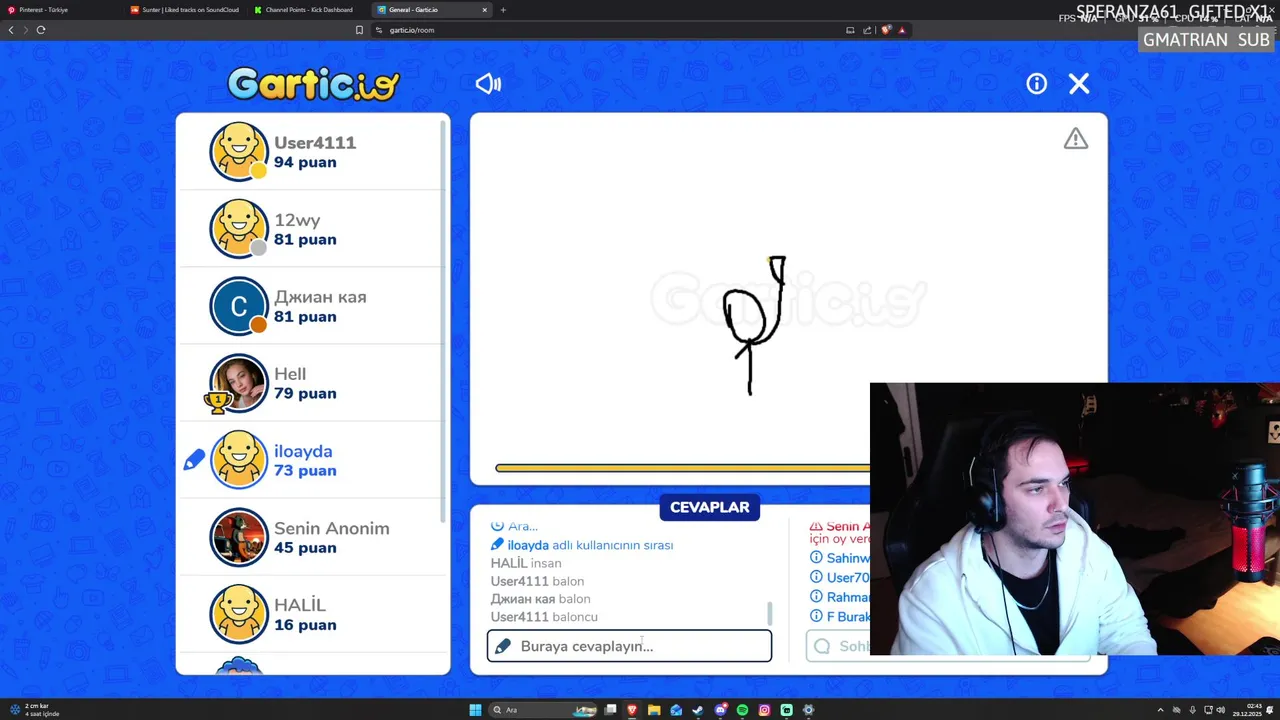
Task: Open Instagram from the taskbar
Action: tap(764, 710)
